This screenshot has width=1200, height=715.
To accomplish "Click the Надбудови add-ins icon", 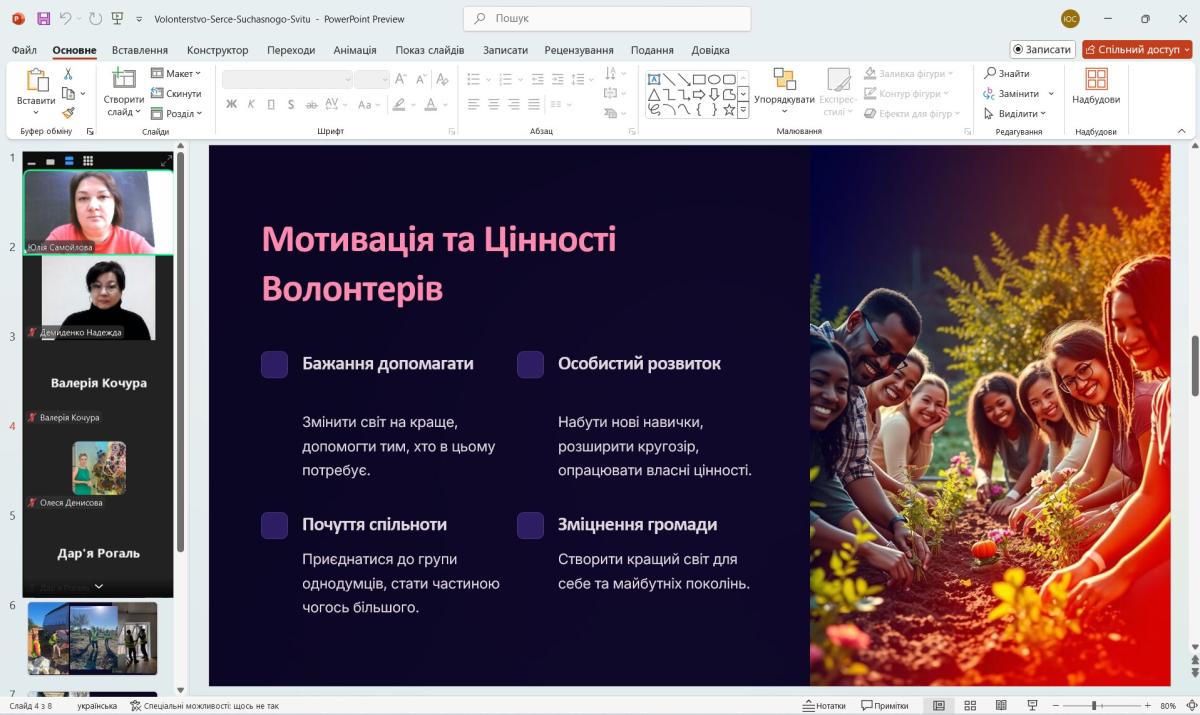I will [x=1096, y=80].
